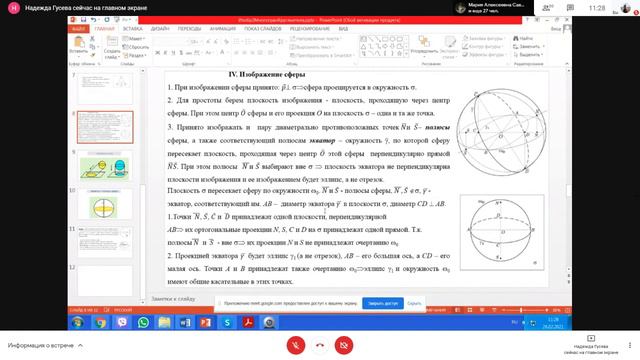The width and height of the screenshot is (640, 360).
Task: Open the Meet chat panel
Action: pos(570,8)
